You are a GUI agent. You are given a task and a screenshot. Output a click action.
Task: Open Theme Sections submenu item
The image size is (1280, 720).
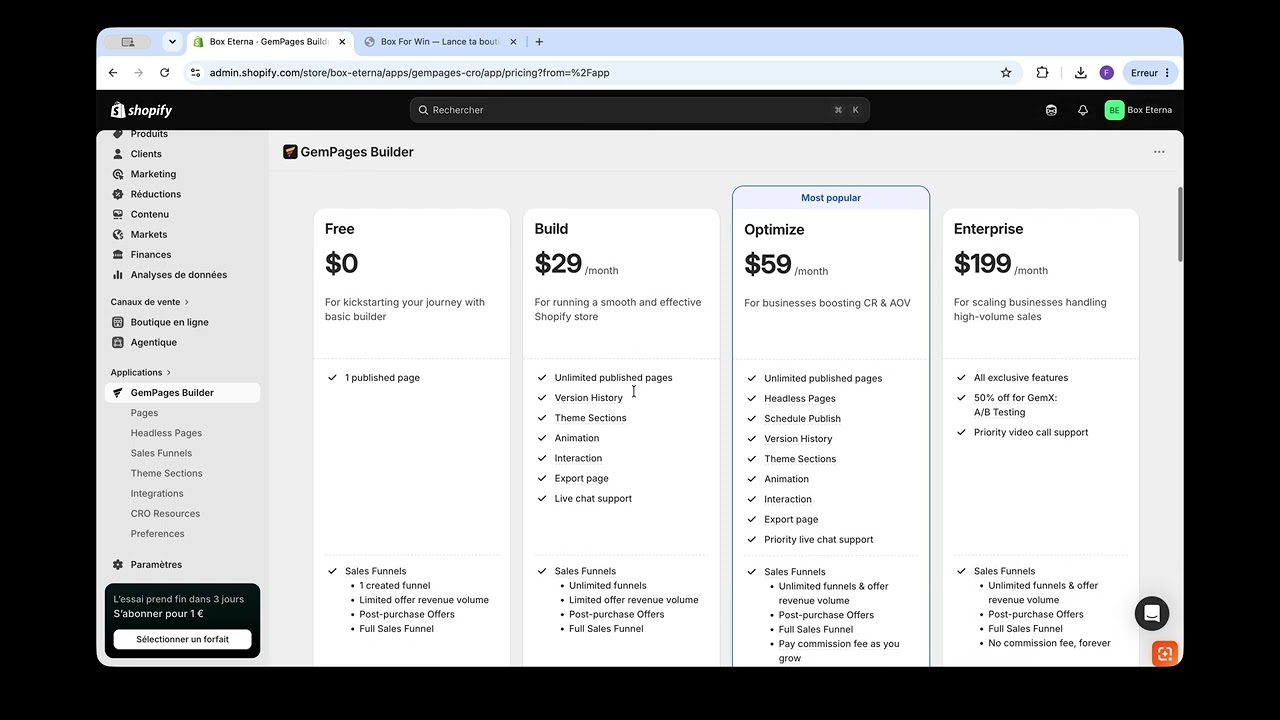coord(166,473)
